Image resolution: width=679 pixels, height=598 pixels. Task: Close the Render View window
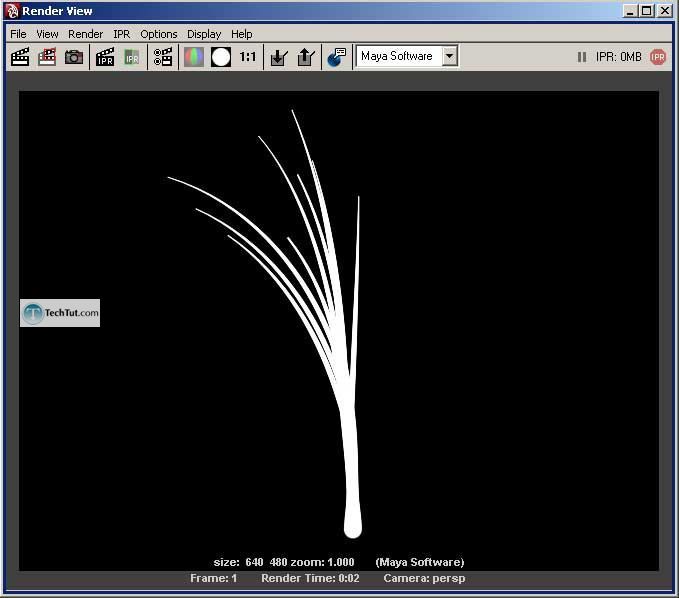(x=665, y=11)
